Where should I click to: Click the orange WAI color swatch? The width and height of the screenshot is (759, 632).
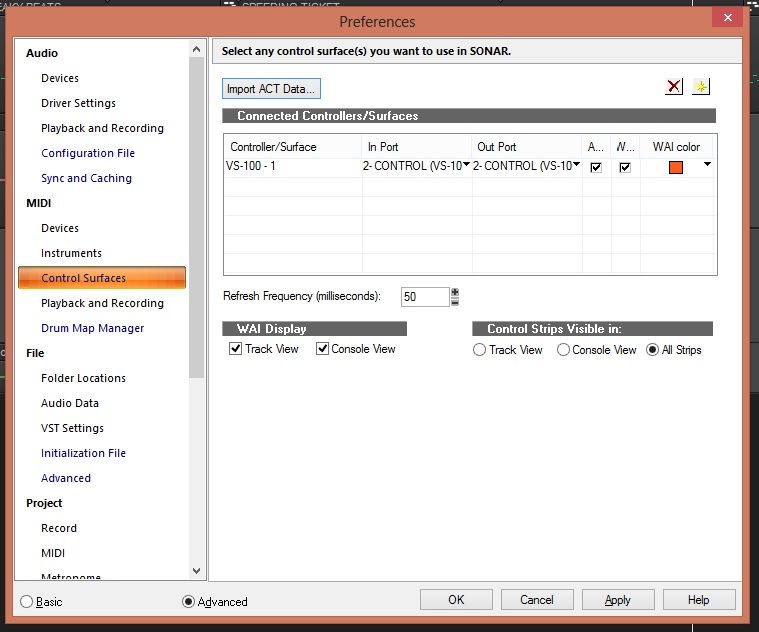pyautogui.click(x=676, y=167)
